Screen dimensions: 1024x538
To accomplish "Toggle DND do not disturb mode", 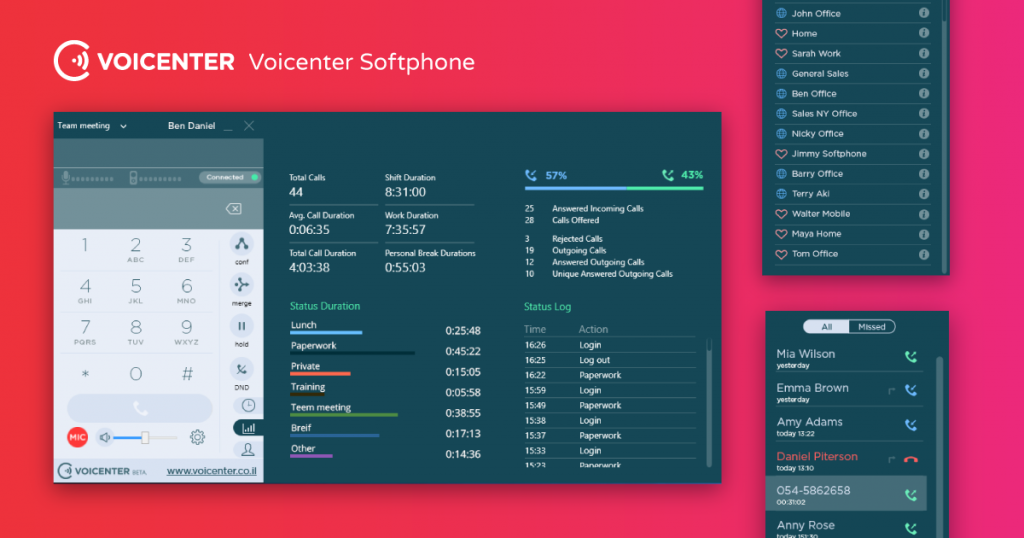I will (242, 368).
